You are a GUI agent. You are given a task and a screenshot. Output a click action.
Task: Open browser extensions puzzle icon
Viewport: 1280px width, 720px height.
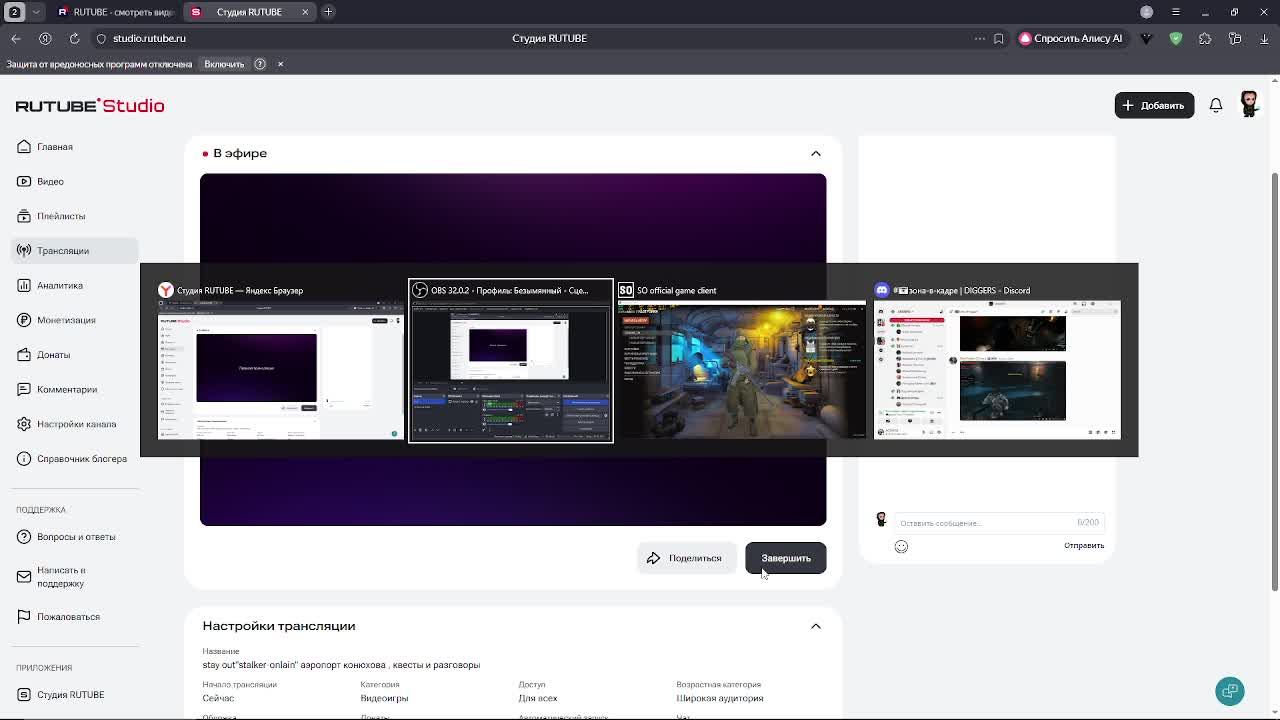pyautogui.click(x=1205, y=38)
